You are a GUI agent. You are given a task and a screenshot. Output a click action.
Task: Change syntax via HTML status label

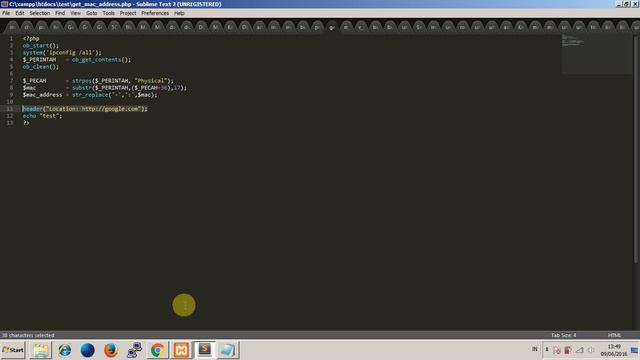pyautogui.click(x=614, y=335)
